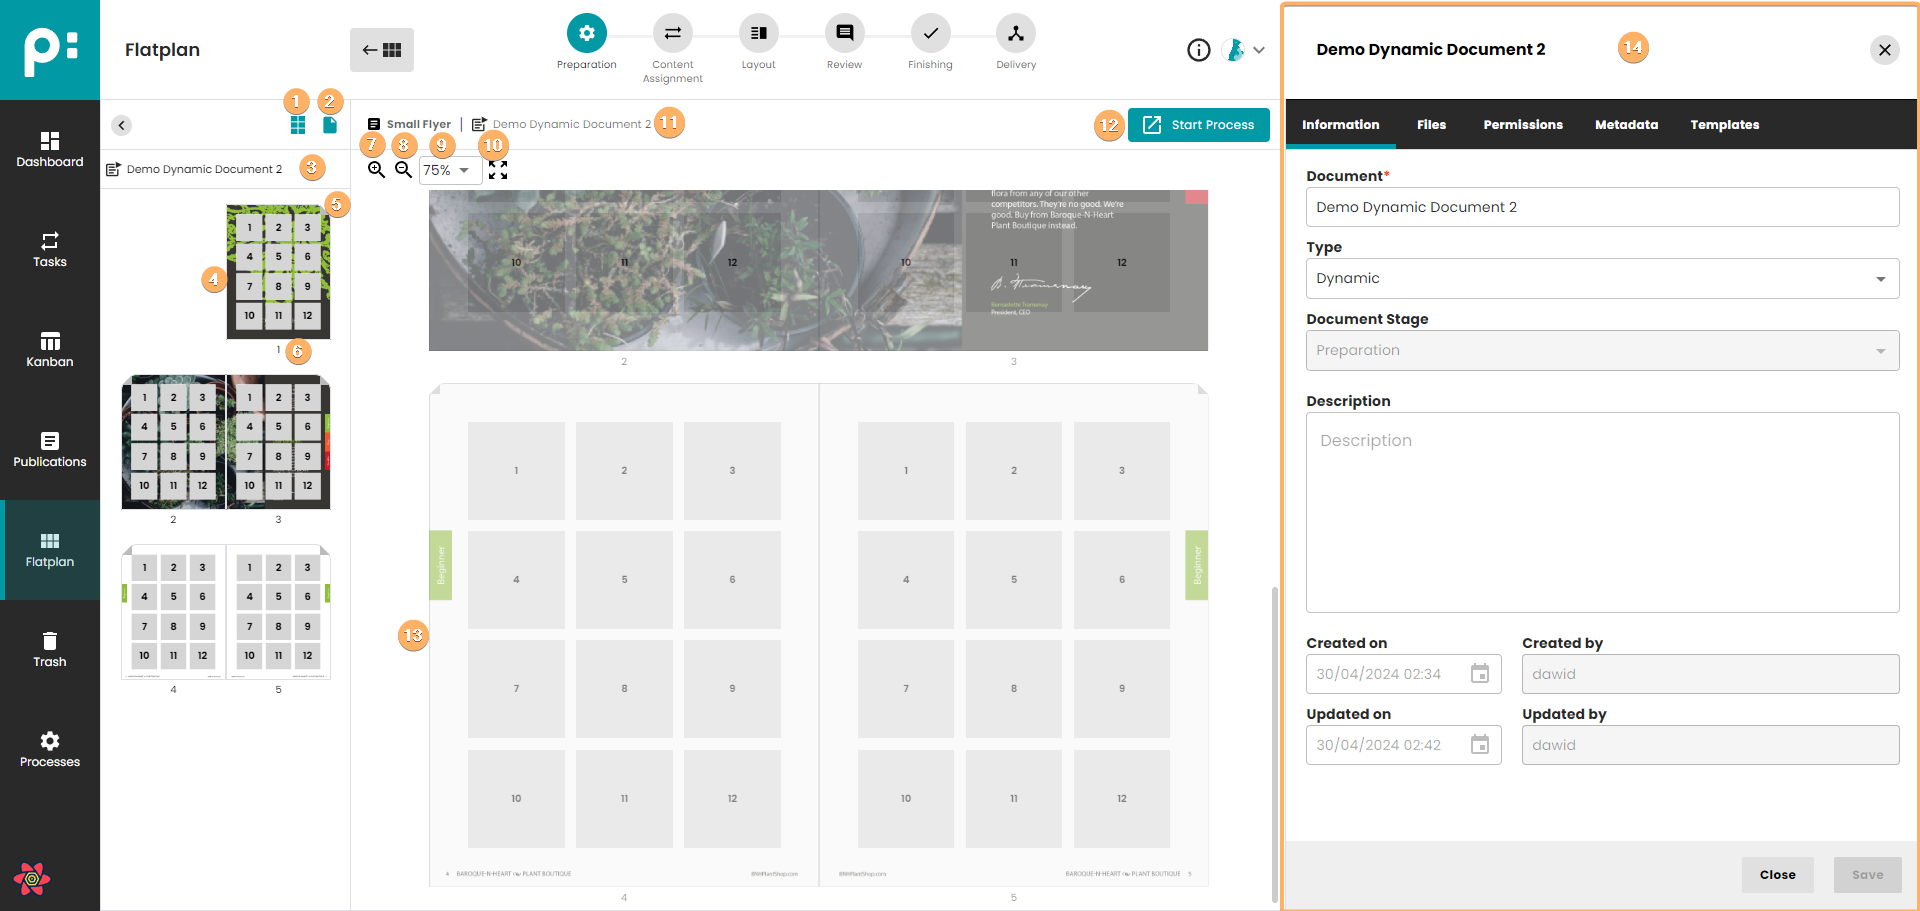Select the page 4-5 spread thumbnail
This screenshot has width=1920, height=911.
tap(226, 612)
